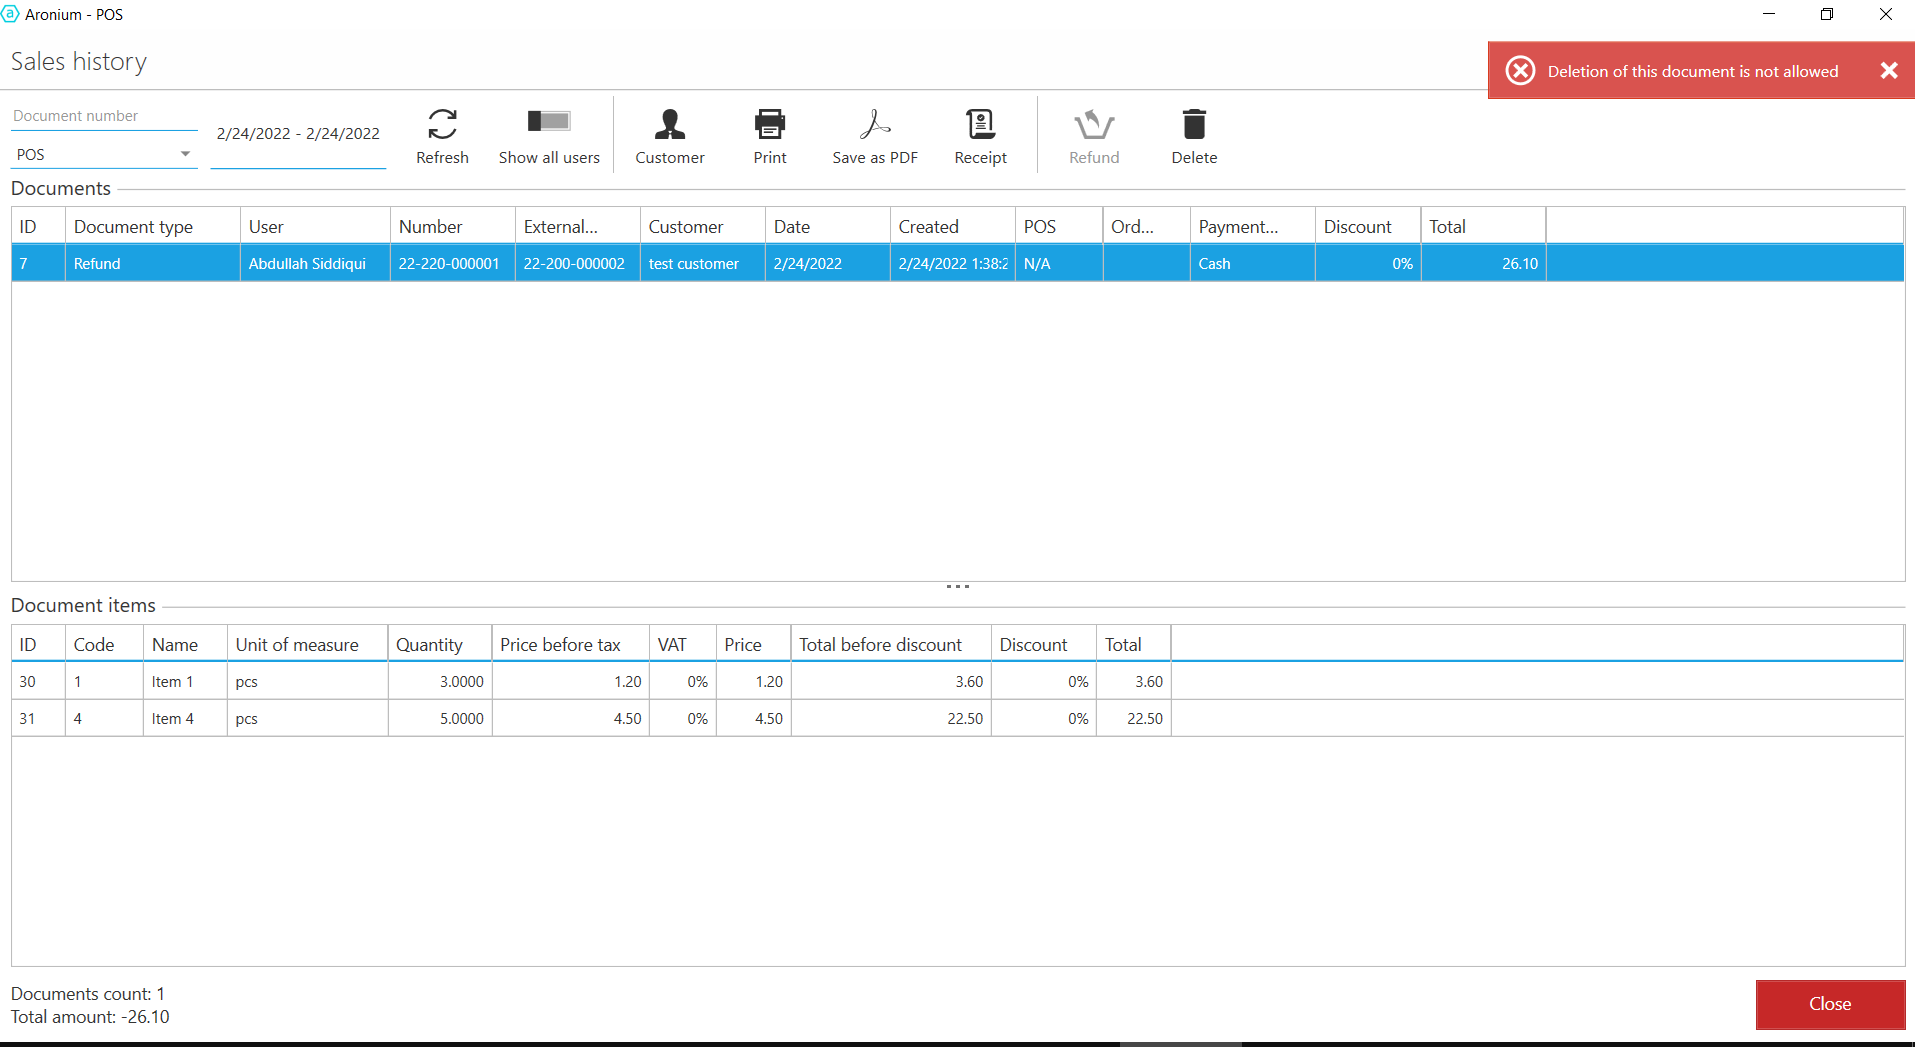
Task: Type in the Document number field
Action: click(x=104, y=116)
